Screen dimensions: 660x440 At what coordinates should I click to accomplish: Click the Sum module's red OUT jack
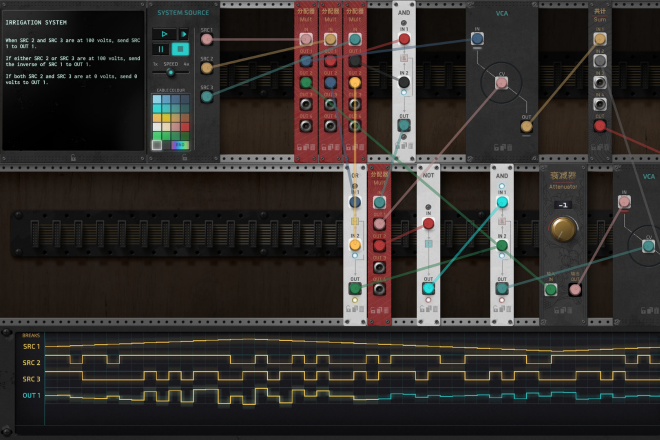pos(599,126)
